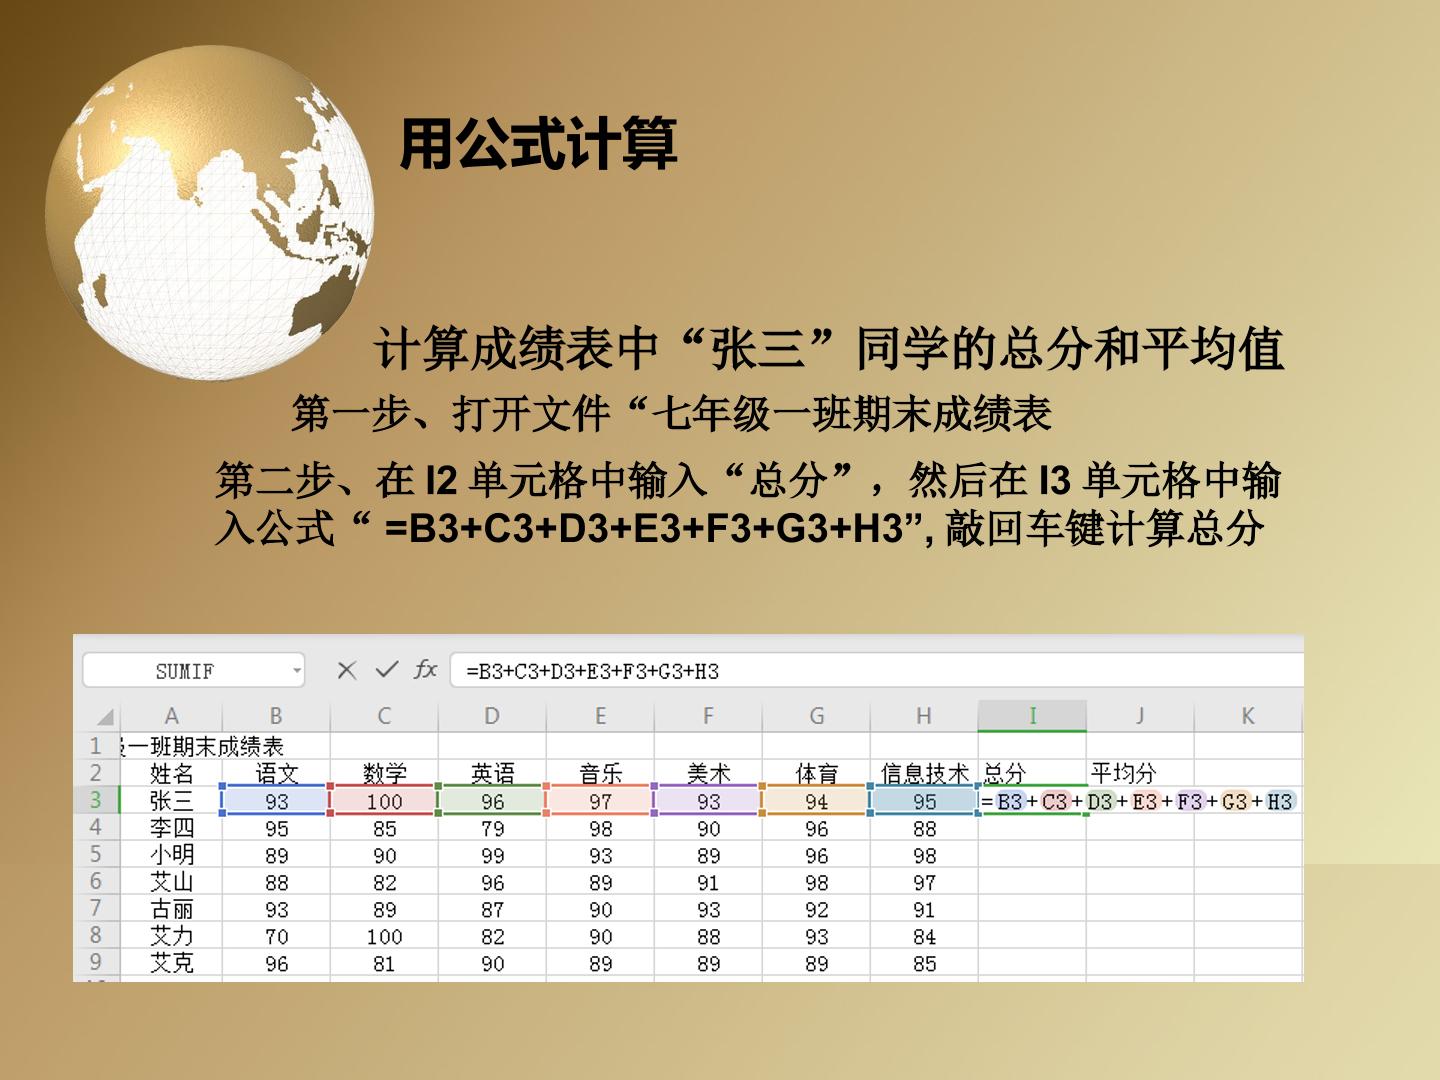Click the 英语 header cell
The height and width of the screenshot is (1080, 1440).
pos(492,773)
